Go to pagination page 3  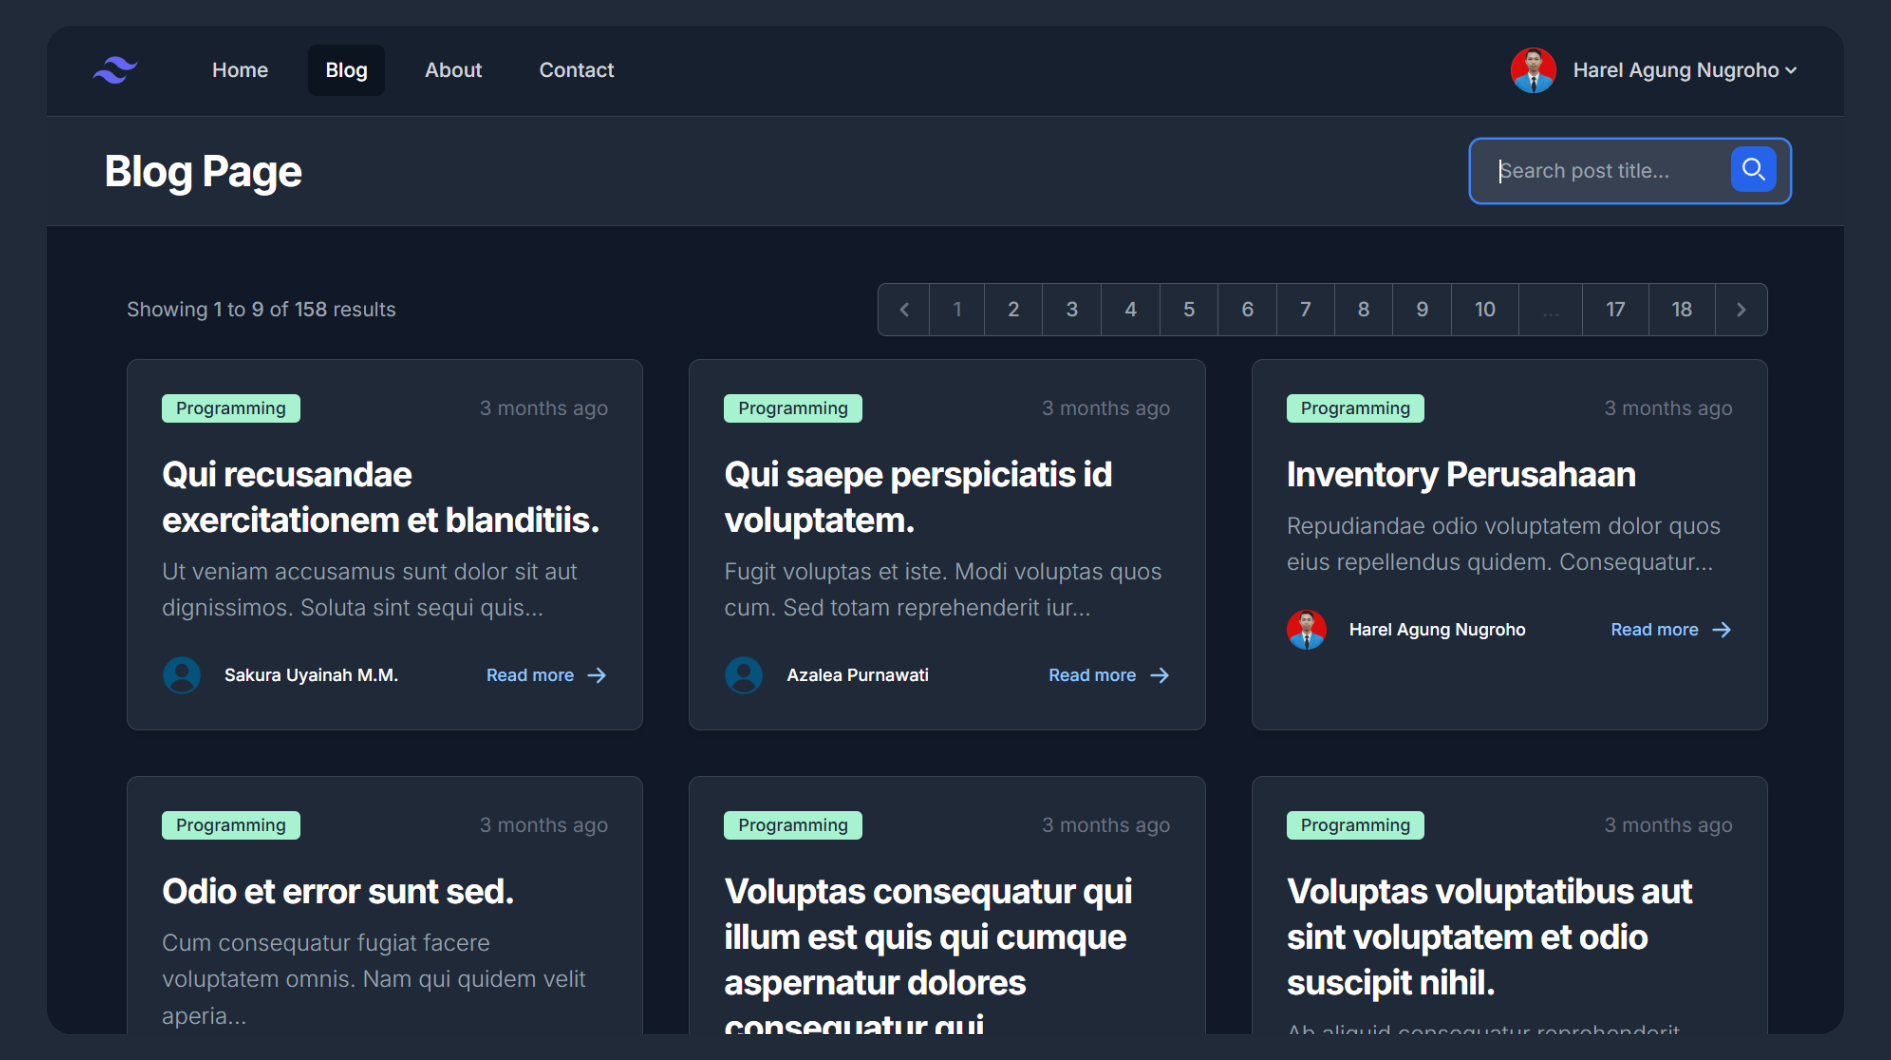pos(1072,310)
